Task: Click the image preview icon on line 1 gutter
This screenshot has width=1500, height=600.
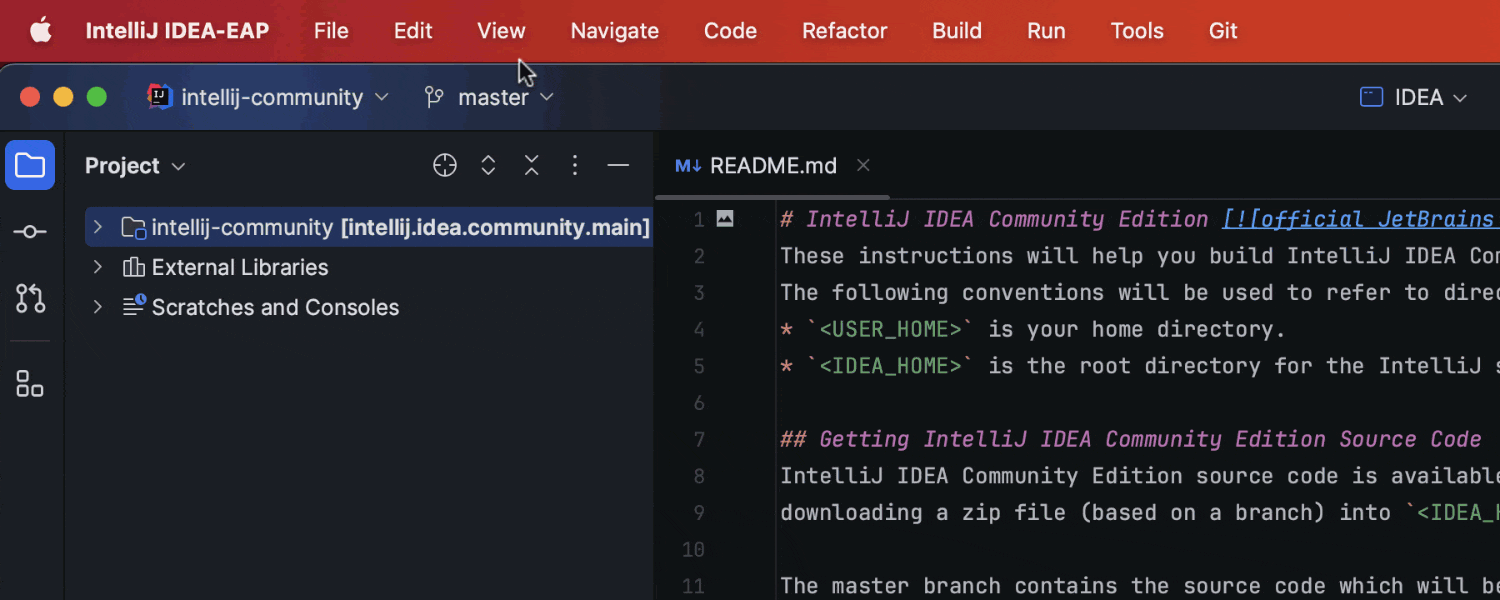Action: point(725,218)
